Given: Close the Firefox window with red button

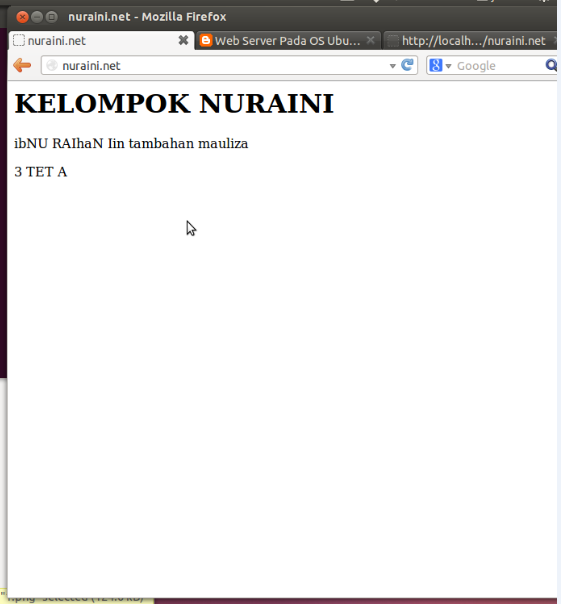Looking at the screenshot, I should pyautogui.click(x=22, y=17).
